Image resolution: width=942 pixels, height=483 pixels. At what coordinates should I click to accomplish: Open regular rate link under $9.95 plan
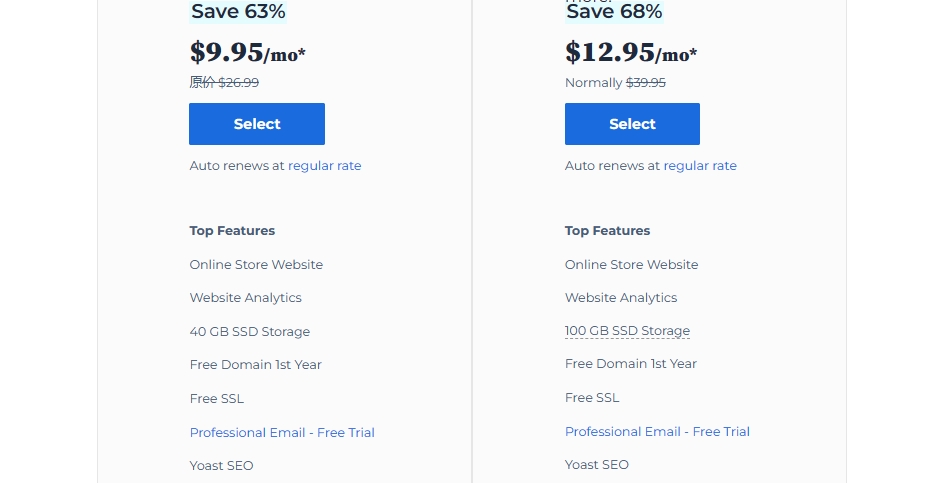pos(325,166)
